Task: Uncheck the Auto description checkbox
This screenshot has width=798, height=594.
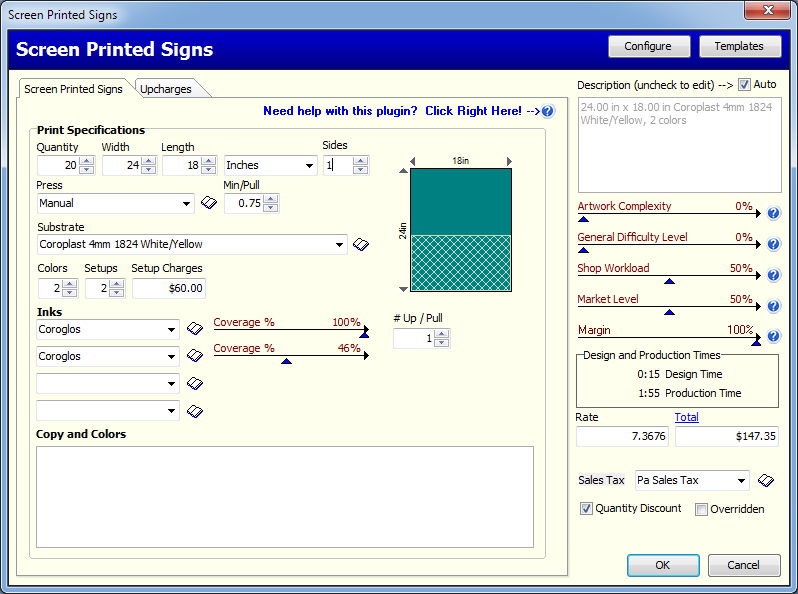Action: 744,85
